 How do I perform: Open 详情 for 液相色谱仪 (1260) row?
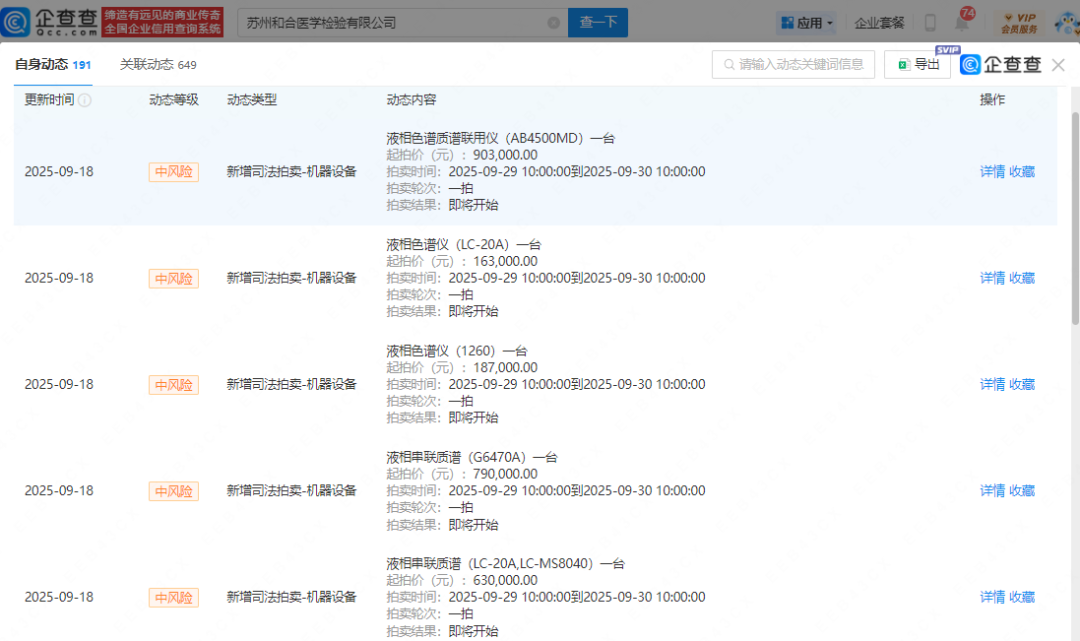993,384
